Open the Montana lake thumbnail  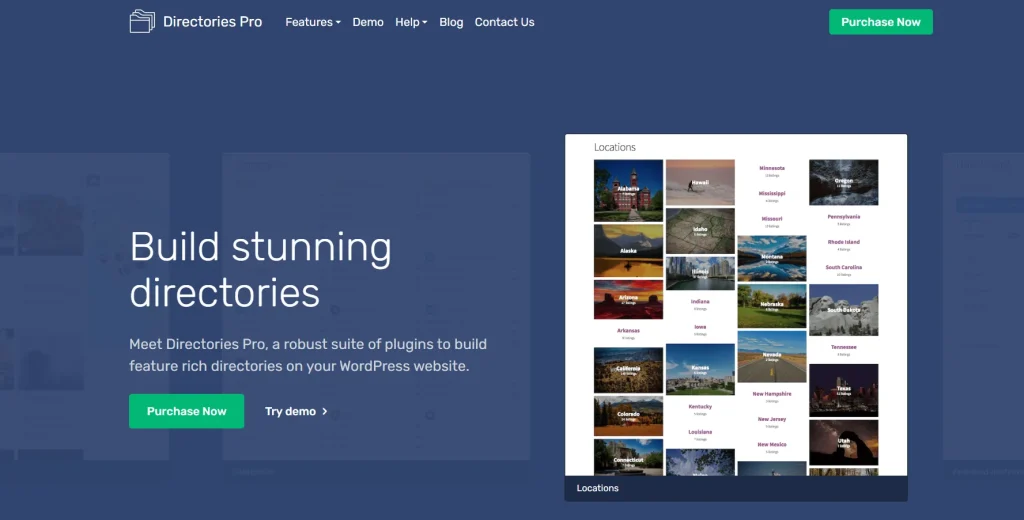[x=772, y=258]
